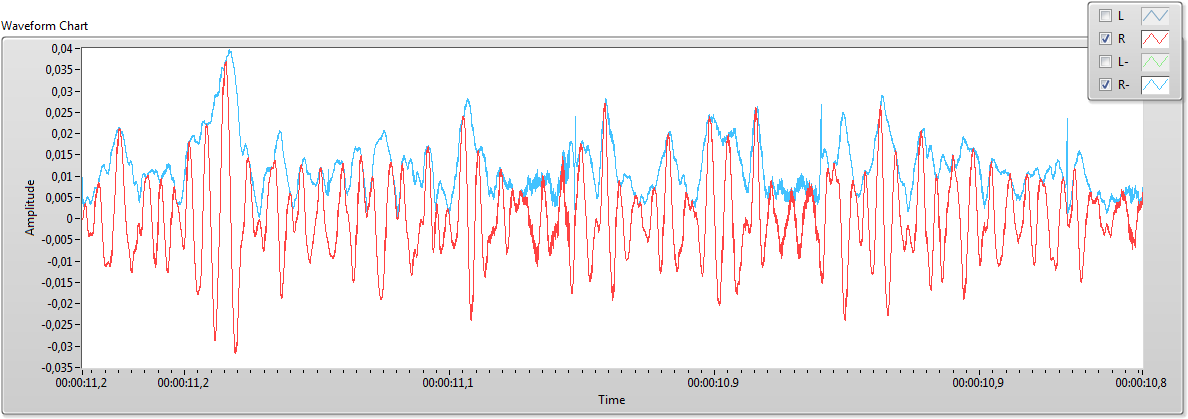Screen dimensions: 1188x419
Task: Uncheck the R- plot checkbox
Action: (x=1105, y=84)
